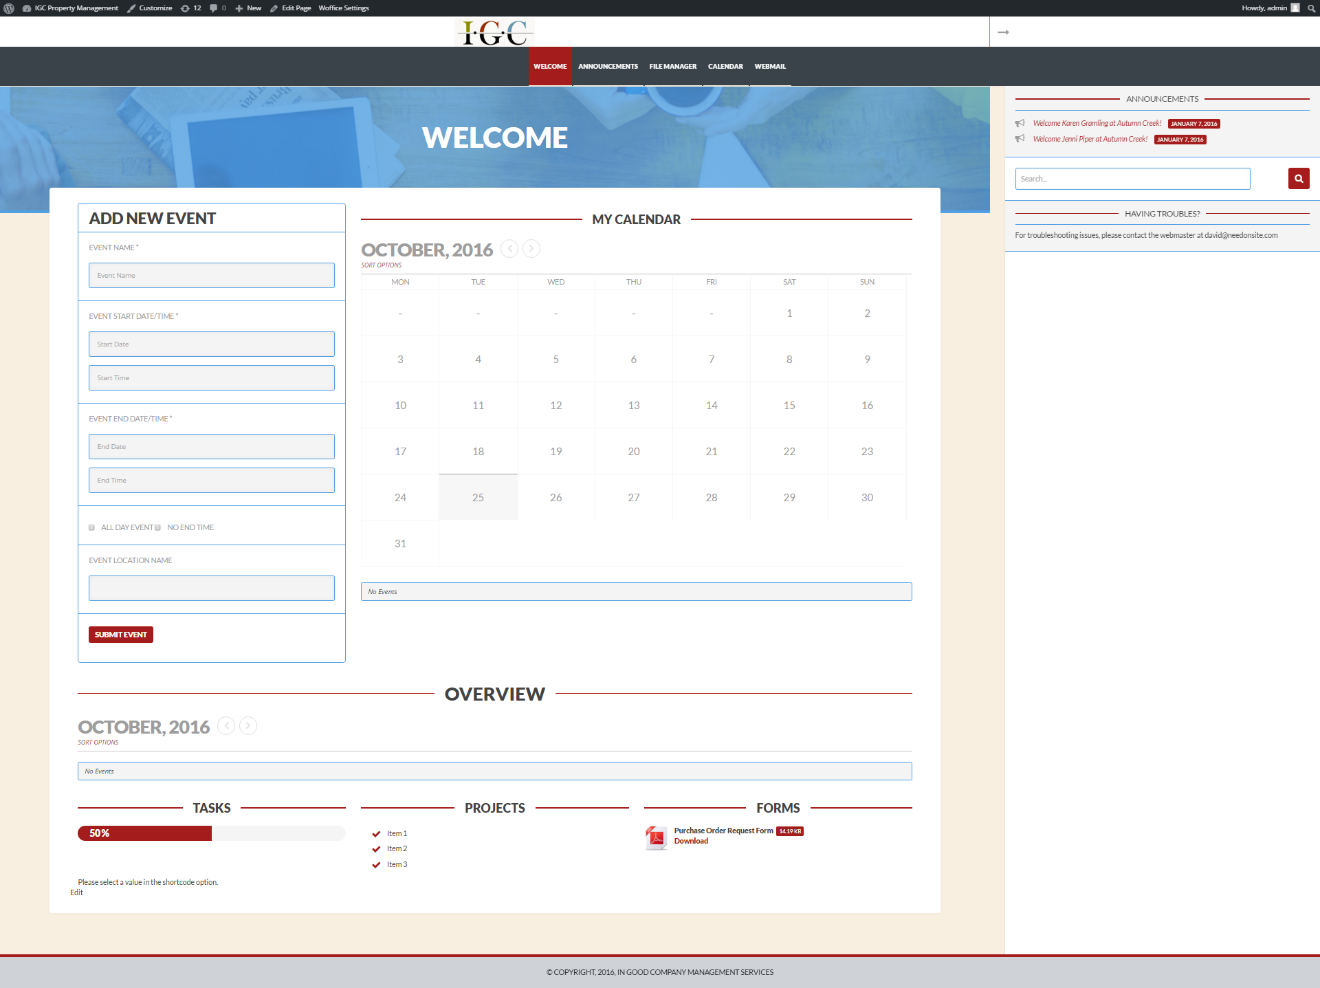Open the admin bar search magnifier
Viewport: 1320px width, 988px height.
[x=1311, y=8]
